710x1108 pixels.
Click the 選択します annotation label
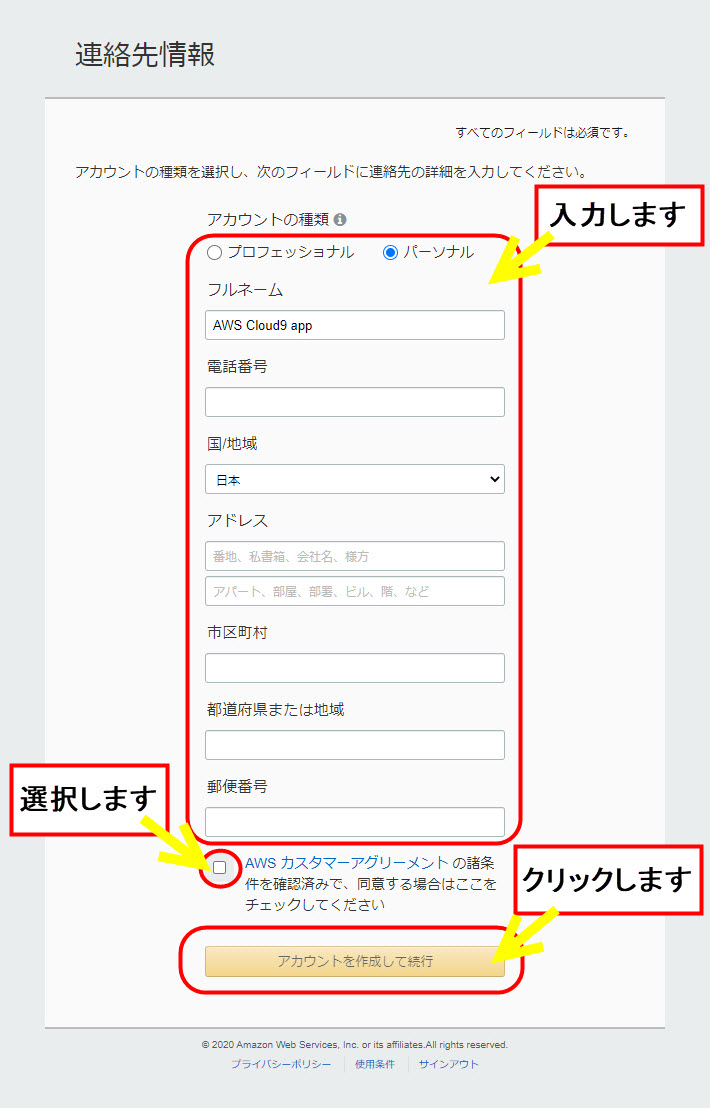pyautogui.click(x=89, y=799)
